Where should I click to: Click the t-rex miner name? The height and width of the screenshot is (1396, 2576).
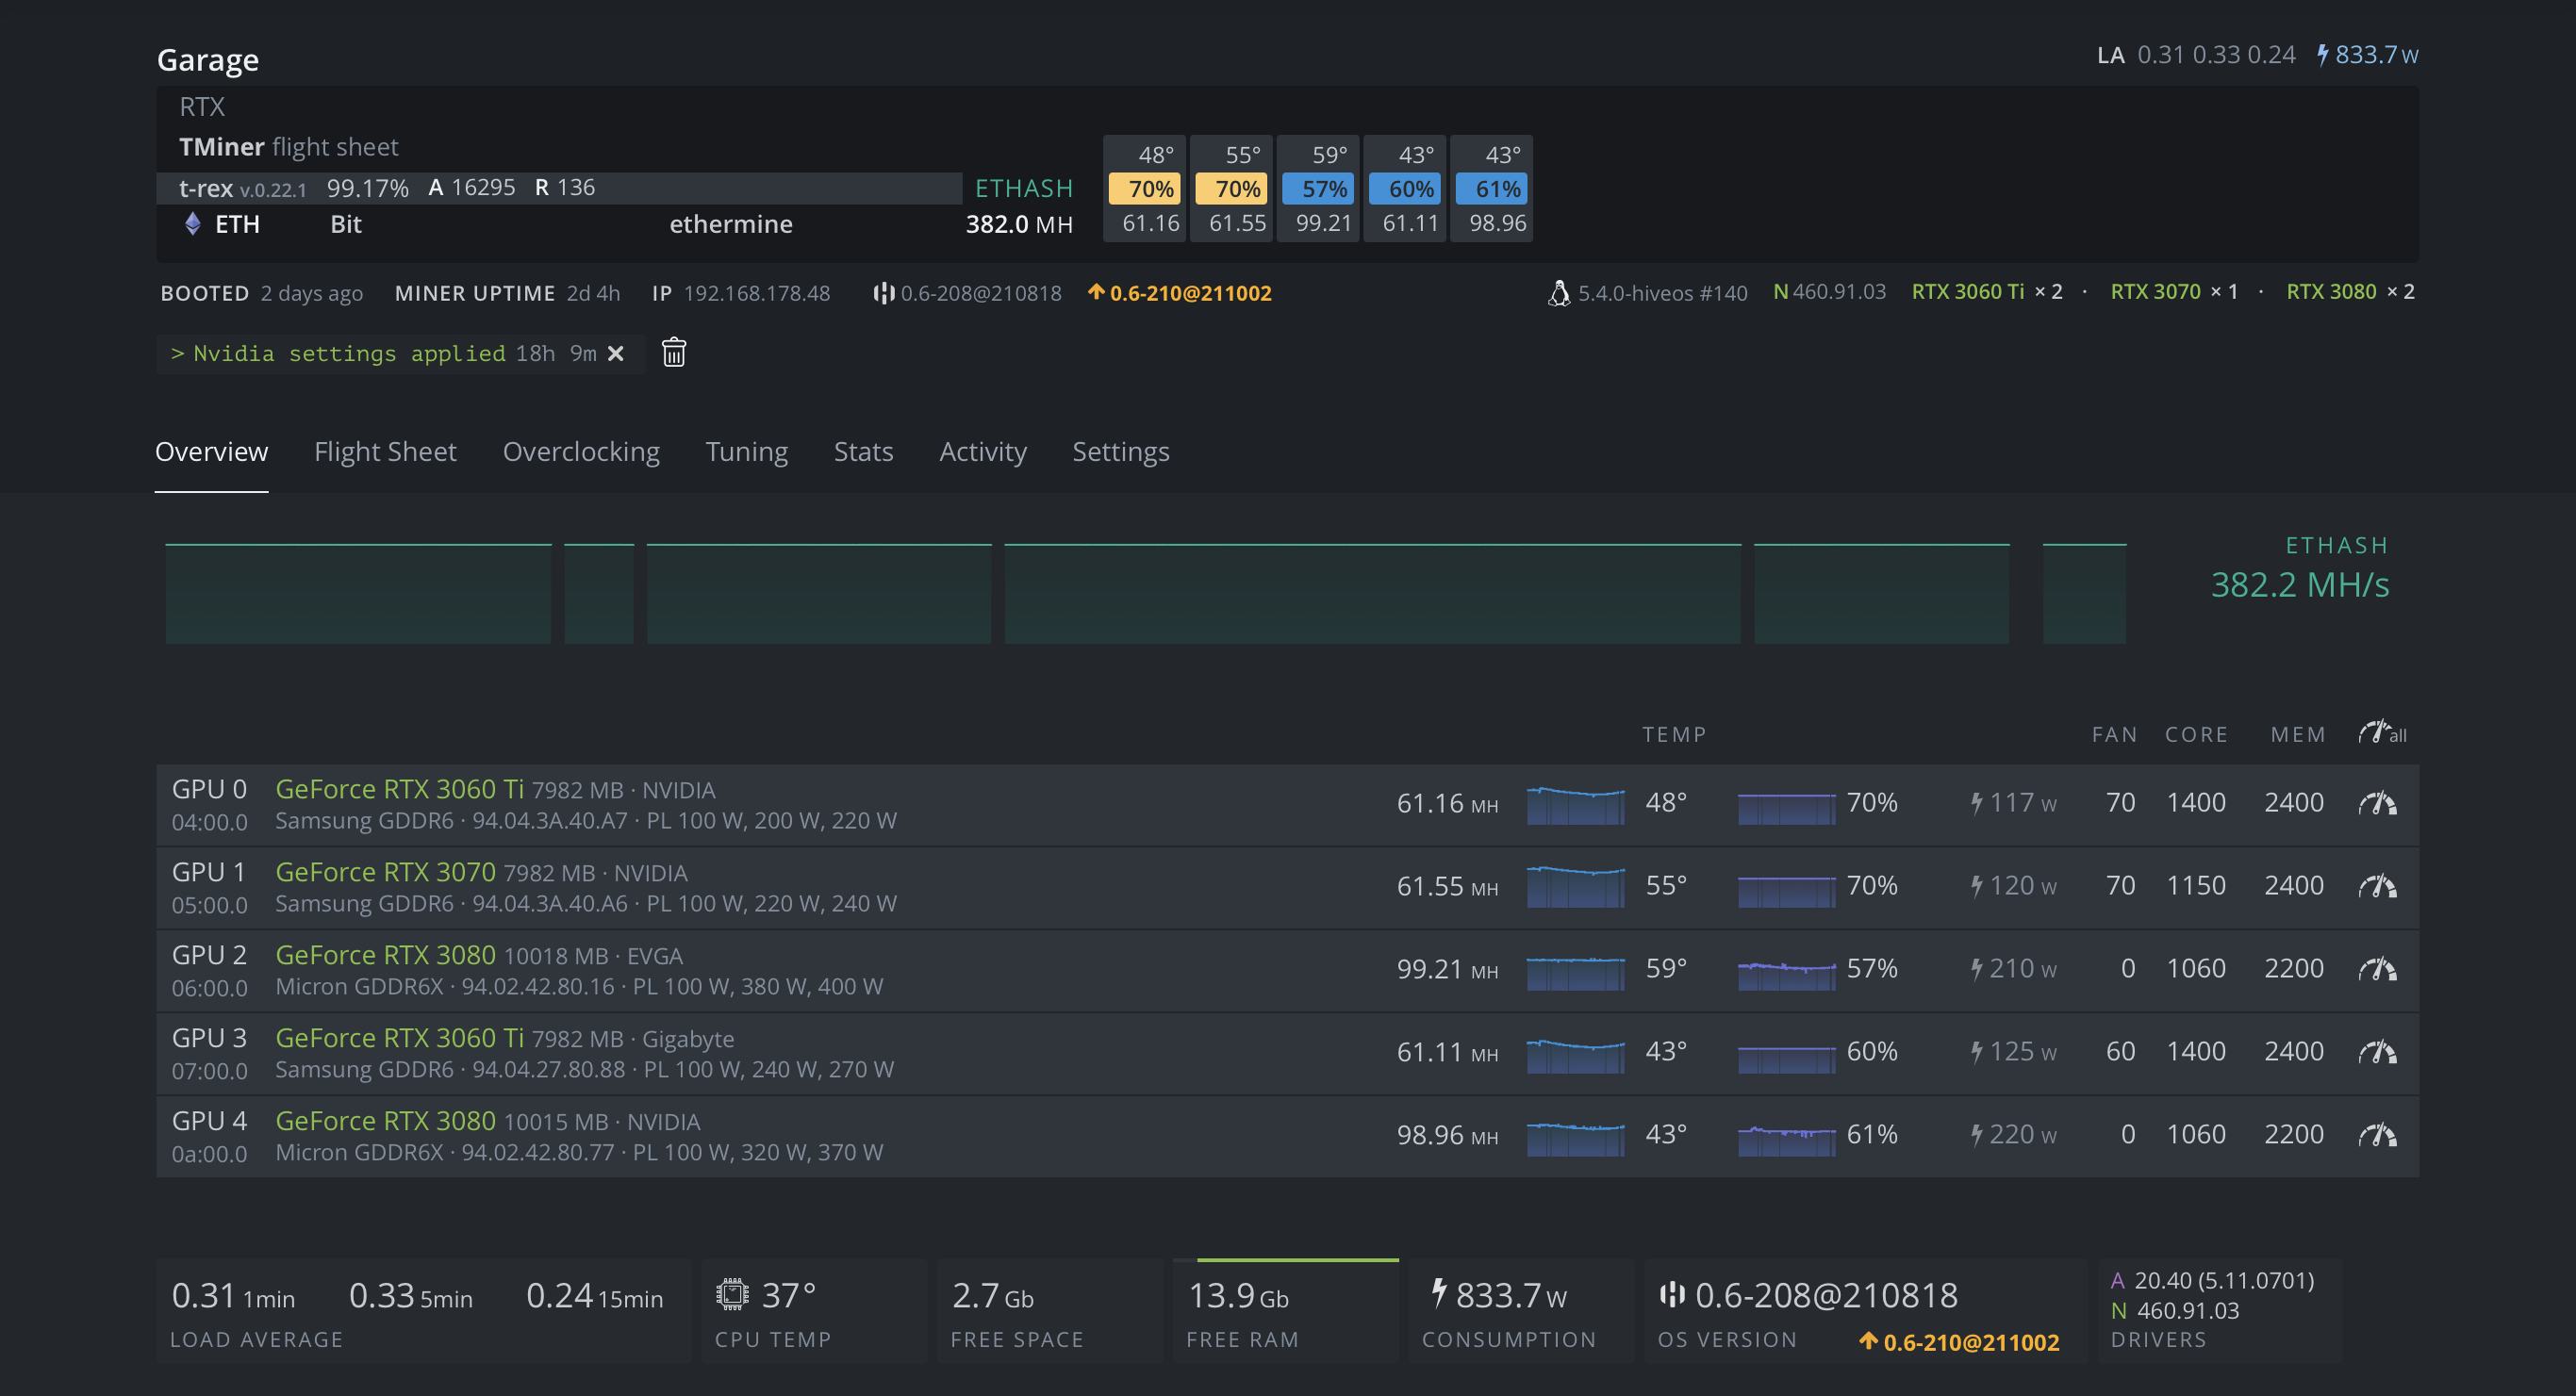point(205,188)
